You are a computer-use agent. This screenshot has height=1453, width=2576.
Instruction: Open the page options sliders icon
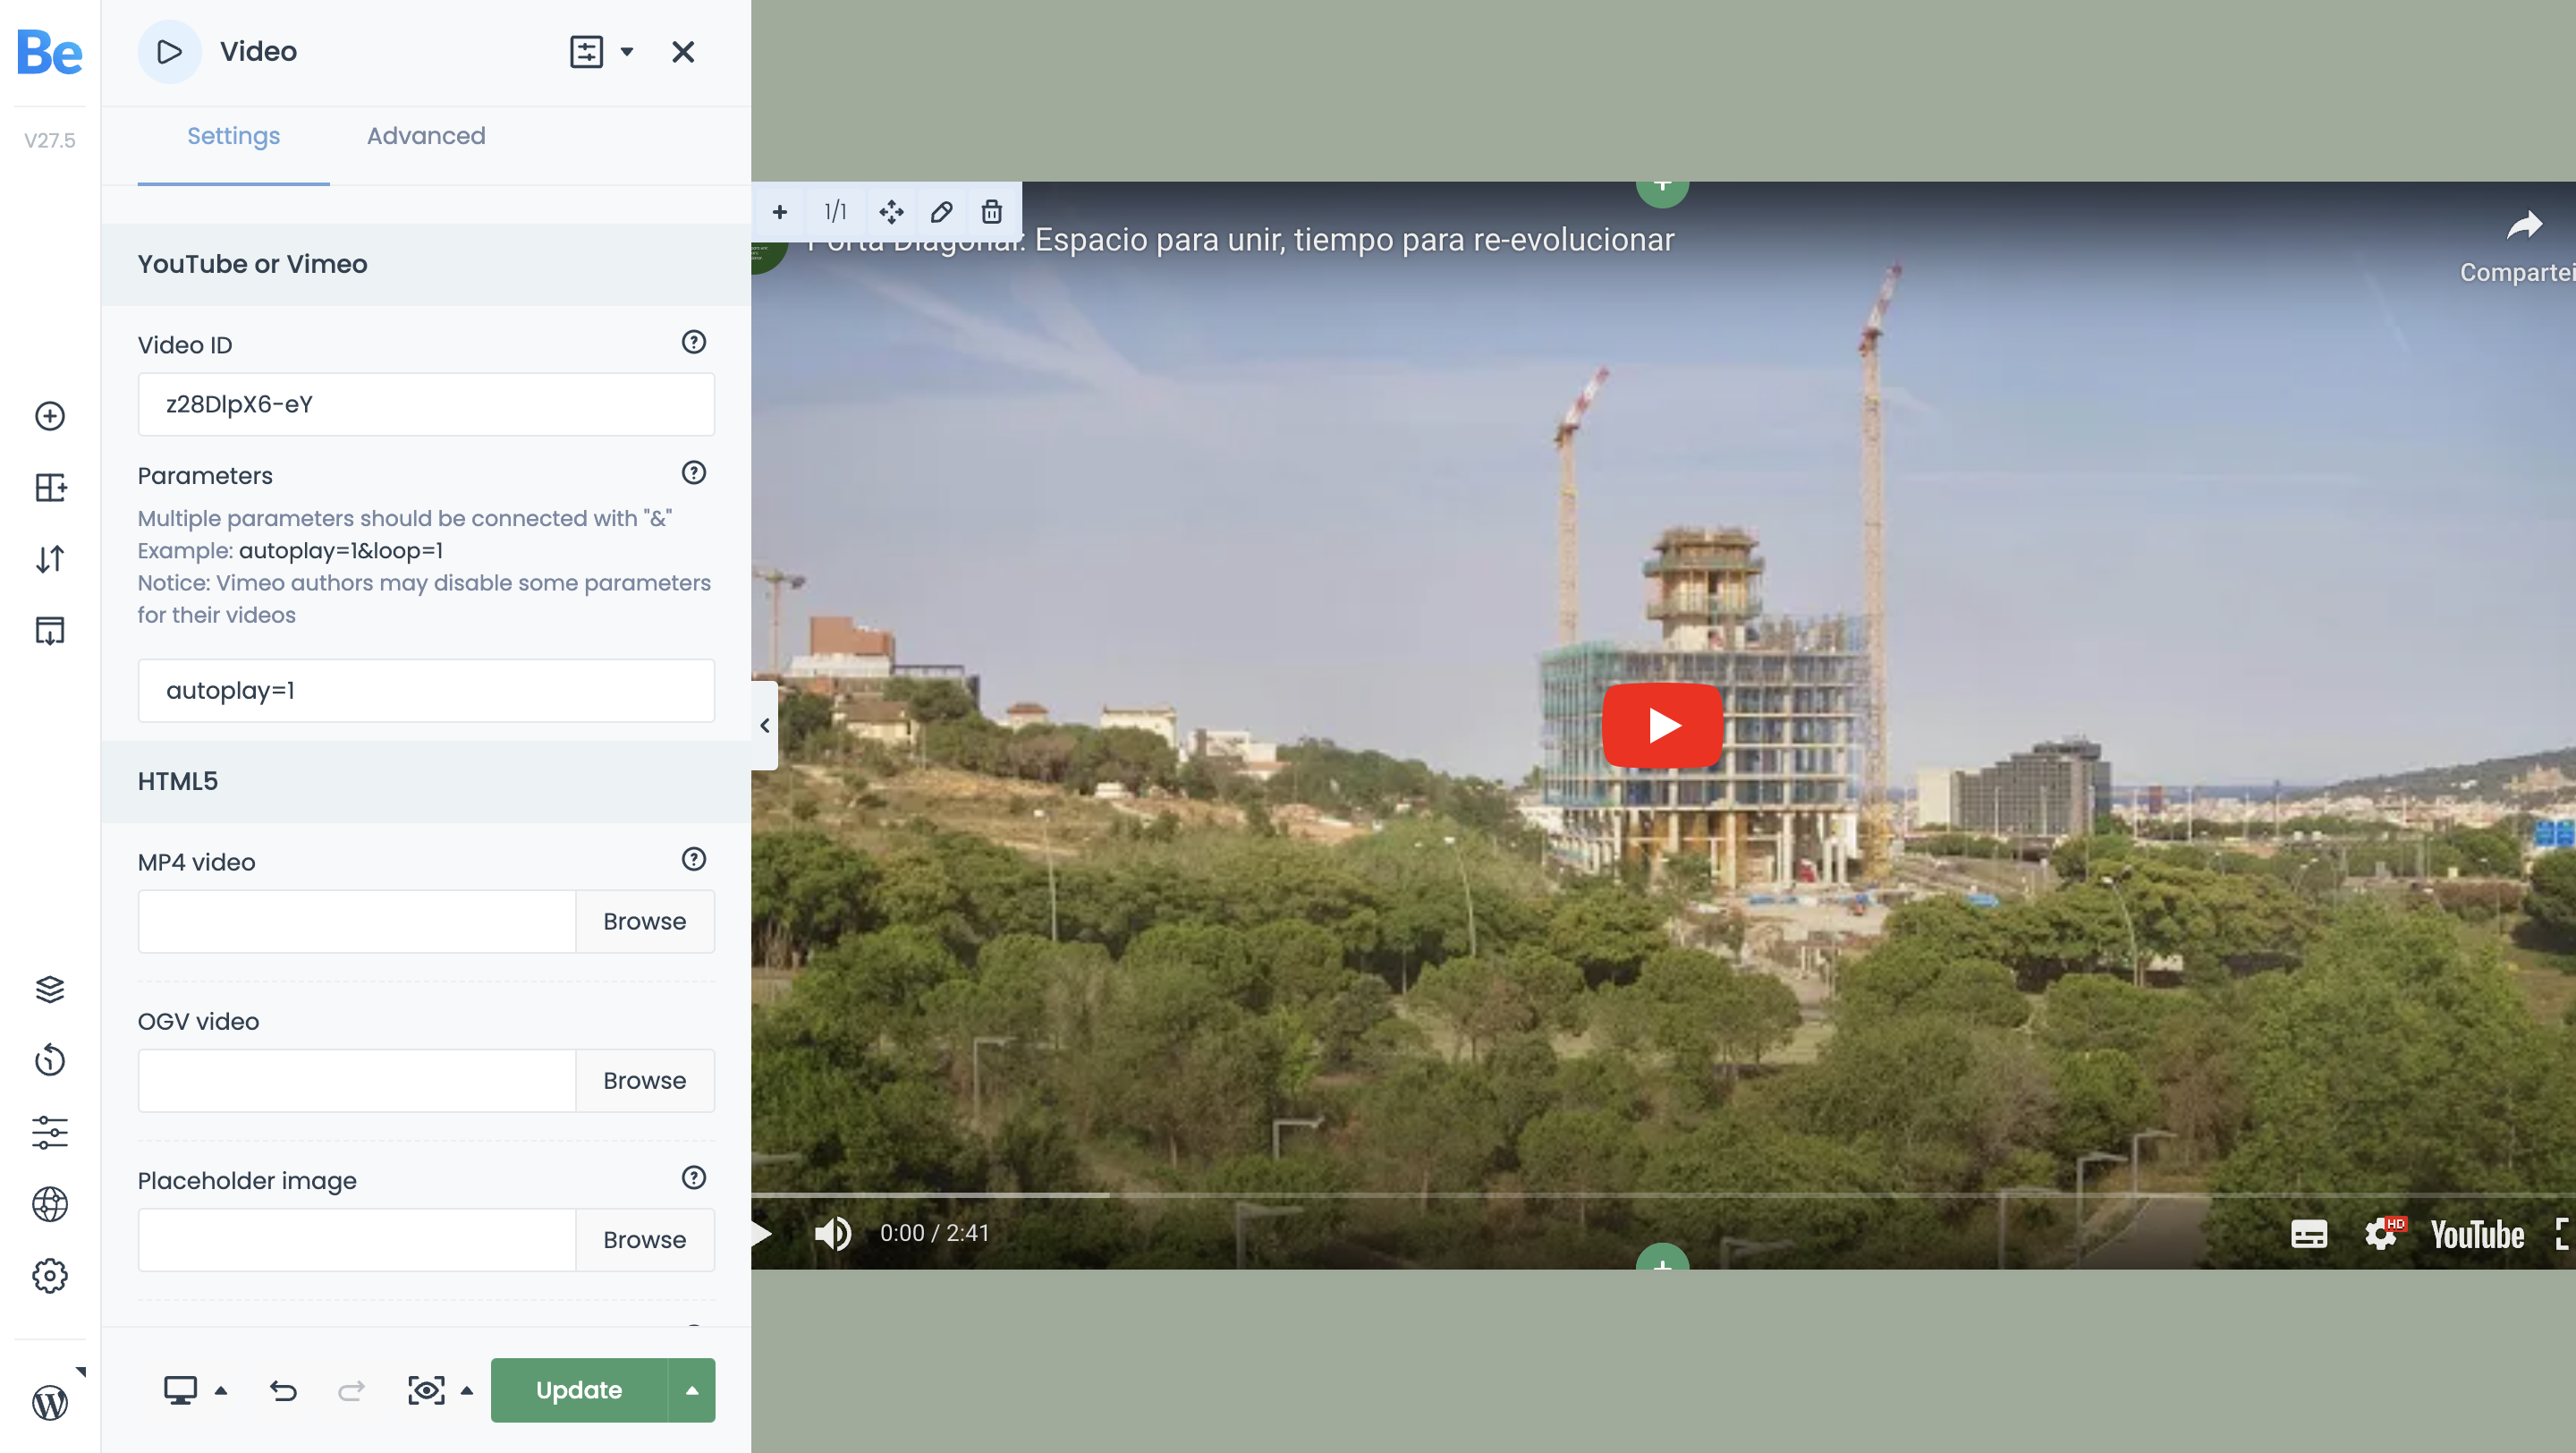[50, 1132]
